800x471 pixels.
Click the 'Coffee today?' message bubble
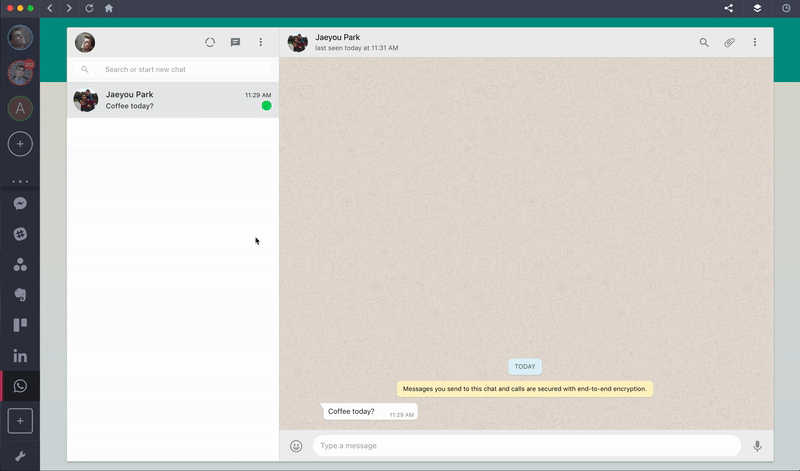point(370,412)
